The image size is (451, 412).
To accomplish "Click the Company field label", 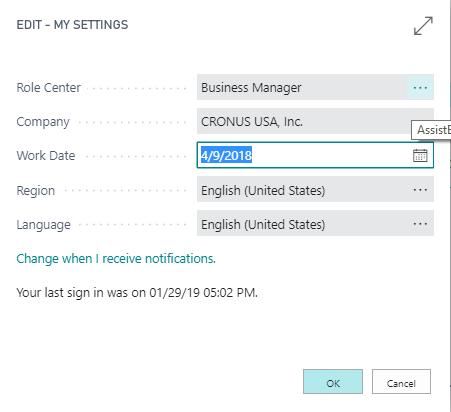I will (43, 122).
